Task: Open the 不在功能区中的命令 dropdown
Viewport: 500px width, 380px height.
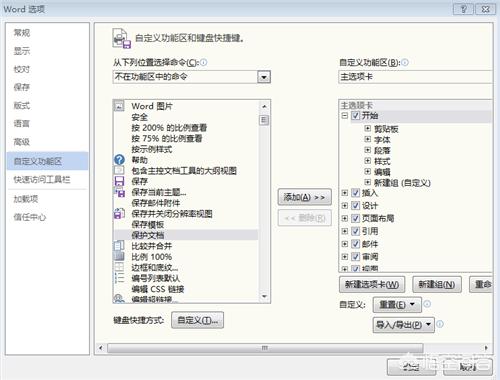Action: point(264,77)
